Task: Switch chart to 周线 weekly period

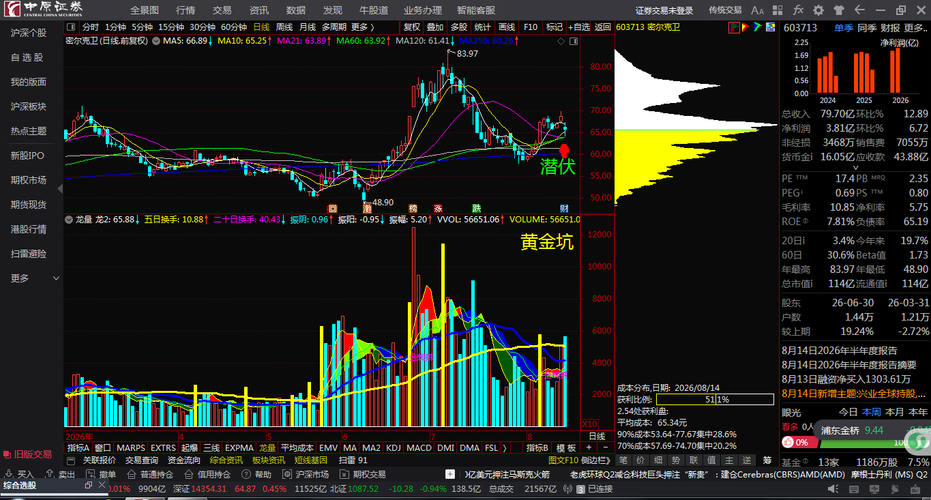Action: [284, 27]
